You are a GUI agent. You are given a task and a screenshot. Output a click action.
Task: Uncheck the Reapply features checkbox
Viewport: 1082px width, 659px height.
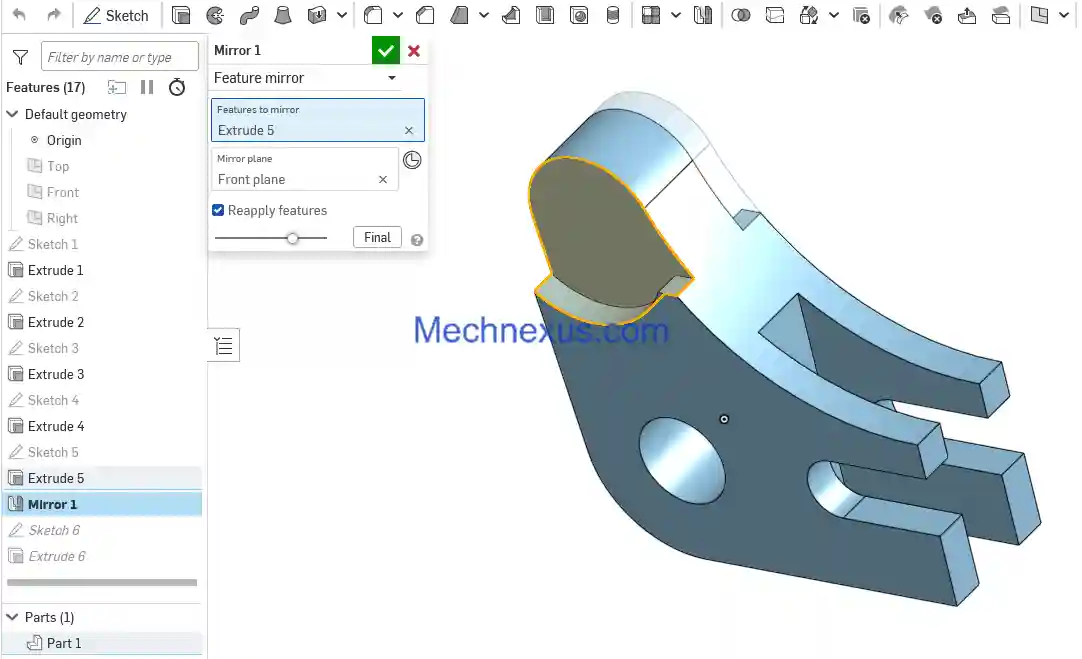[218, 210]
